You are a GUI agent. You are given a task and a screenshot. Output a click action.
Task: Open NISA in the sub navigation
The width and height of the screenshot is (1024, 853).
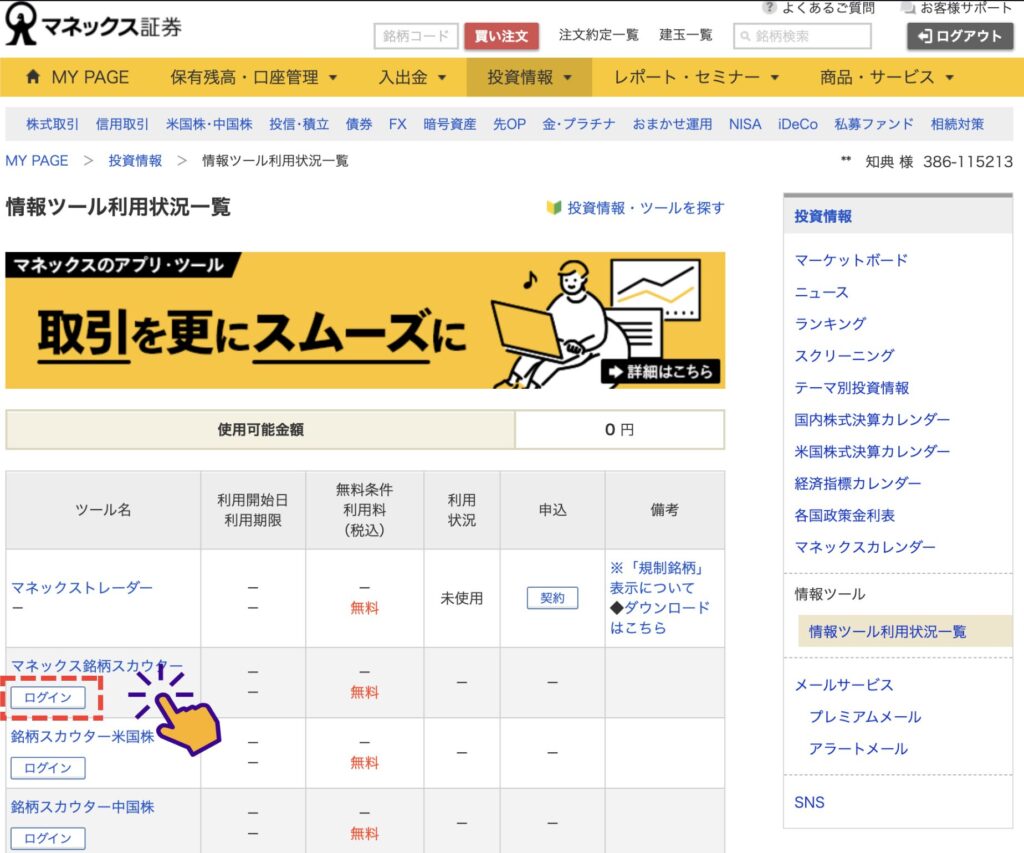[x=745, y=124]
